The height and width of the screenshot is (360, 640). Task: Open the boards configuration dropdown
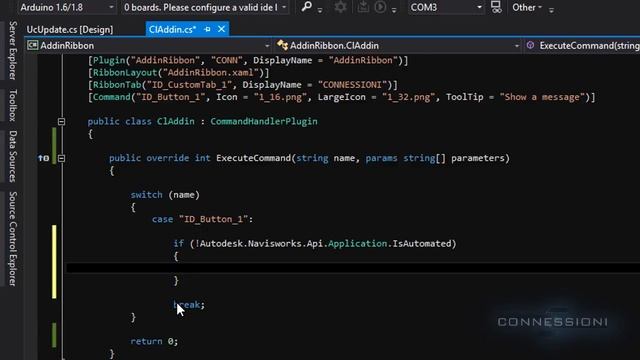pos(204,7)
